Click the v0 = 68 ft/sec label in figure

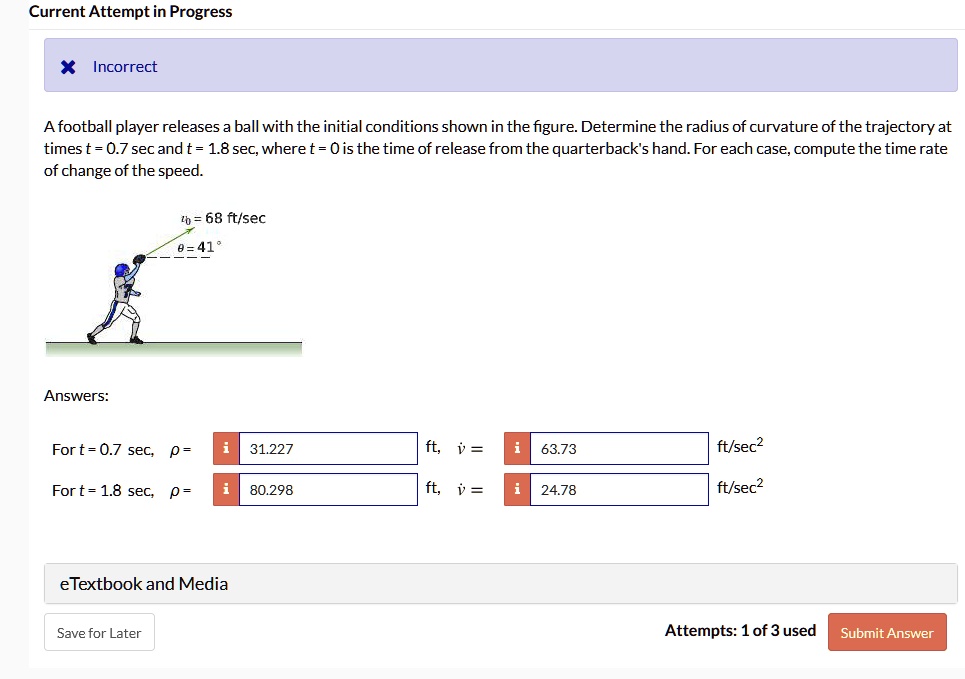tap(223, 218)
